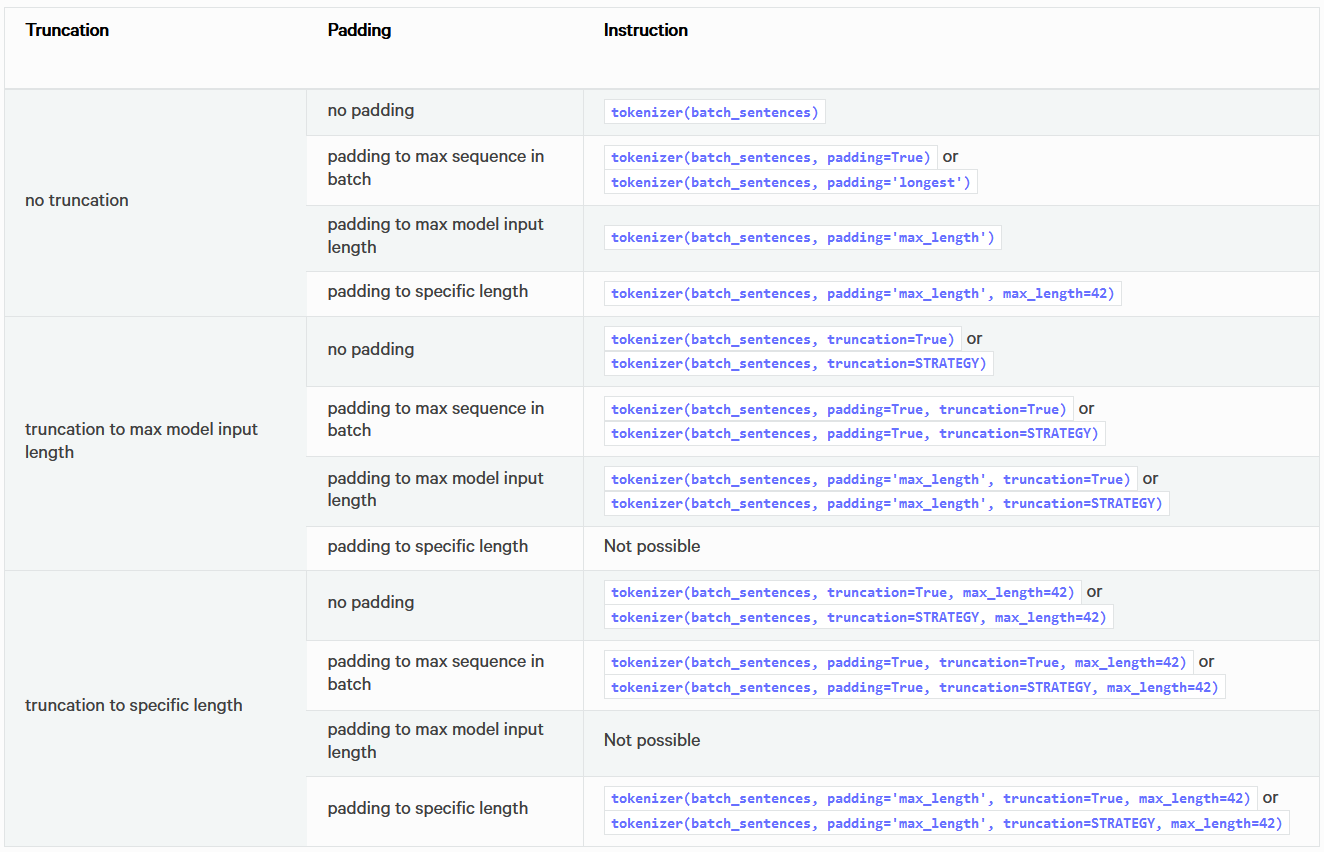This screenshot has height=852, width=1324.
Task: Click "padding to specific length" under no truncation
Action: (x=428, y=291)
